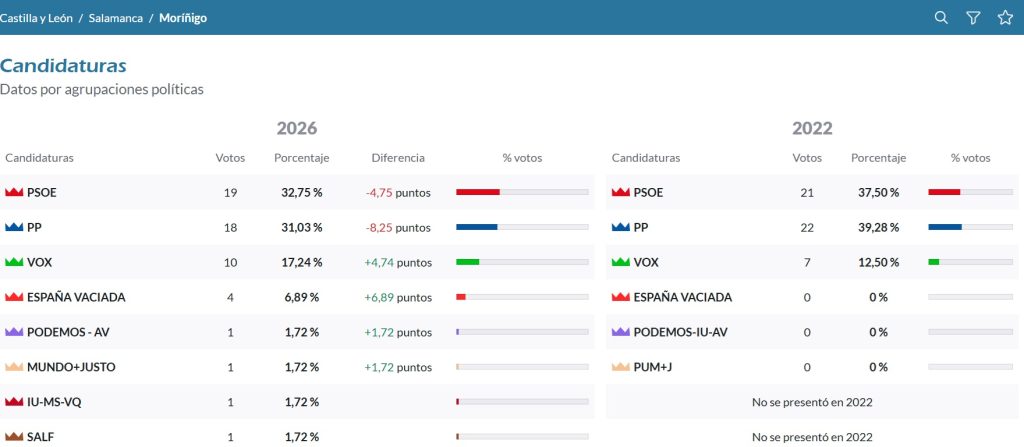1024x447 pixels.
Task: Click the PODEMOS - AV party icon
Action: (14, 332)
